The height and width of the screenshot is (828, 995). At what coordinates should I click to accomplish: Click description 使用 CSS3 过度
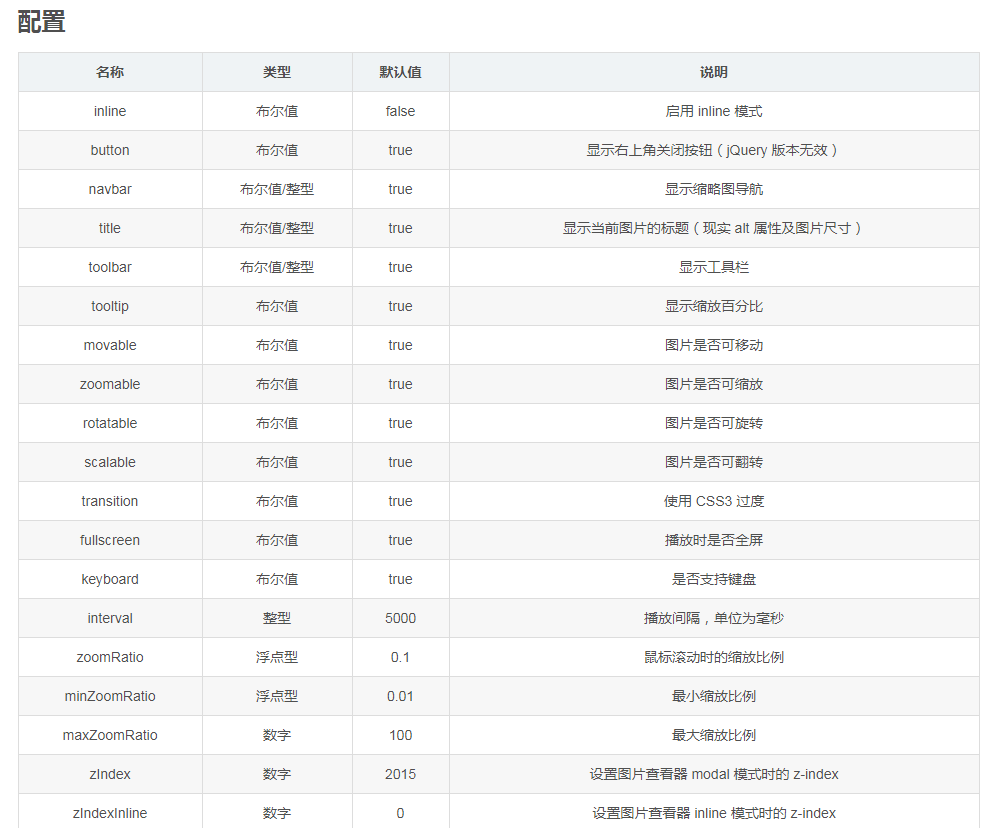point(714,501)
